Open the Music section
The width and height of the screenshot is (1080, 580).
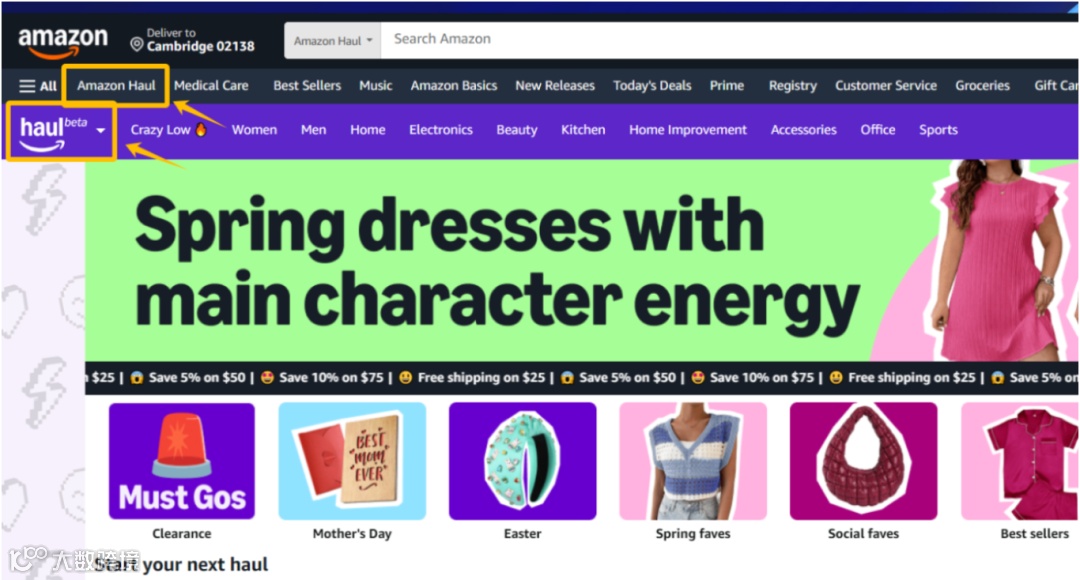[x=375, y=86]
